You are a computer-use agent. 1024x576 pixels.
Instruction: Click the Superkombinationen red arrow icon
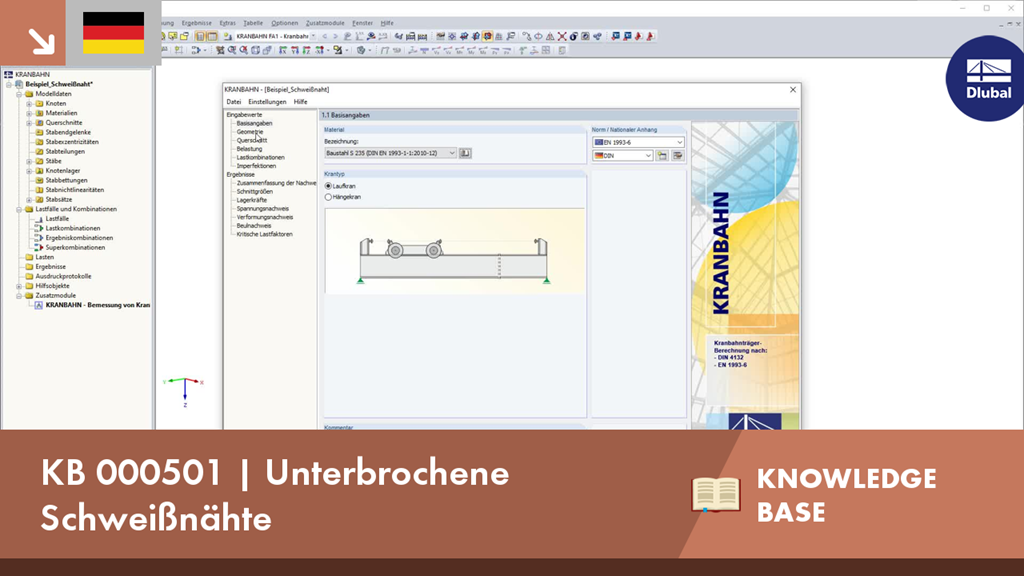pyautogui.click(x=39, y=248)
